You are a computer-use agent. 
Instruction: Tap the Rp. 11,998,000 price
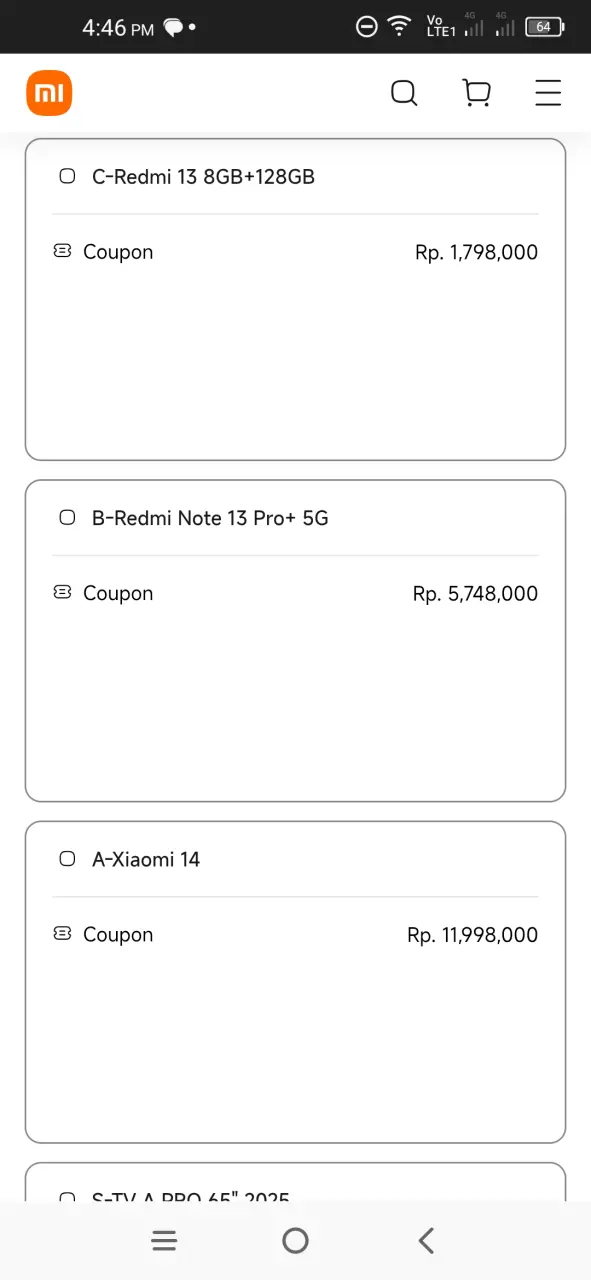pyautogui.click(x=472, y=935)
